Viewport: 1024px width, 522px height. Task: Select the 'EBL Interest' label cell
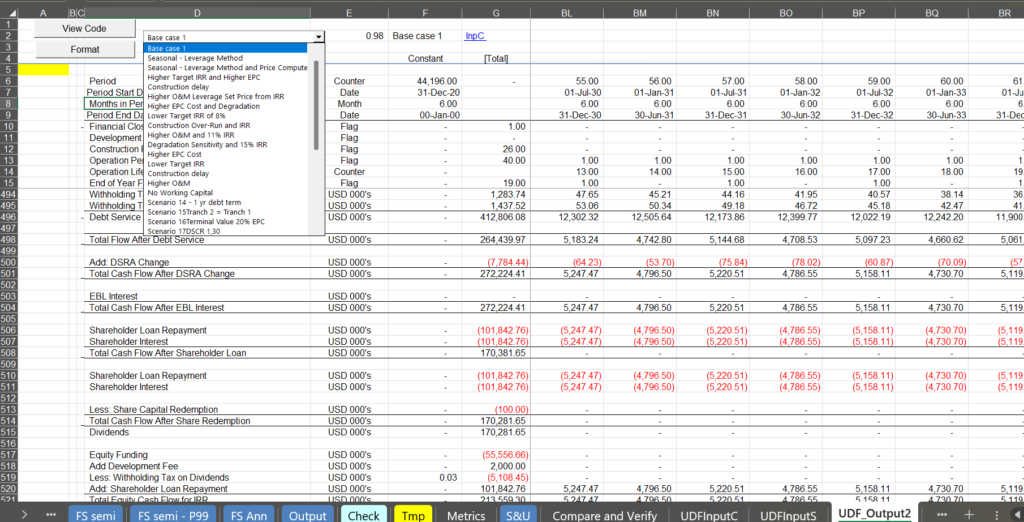click(x=197, y=296)
